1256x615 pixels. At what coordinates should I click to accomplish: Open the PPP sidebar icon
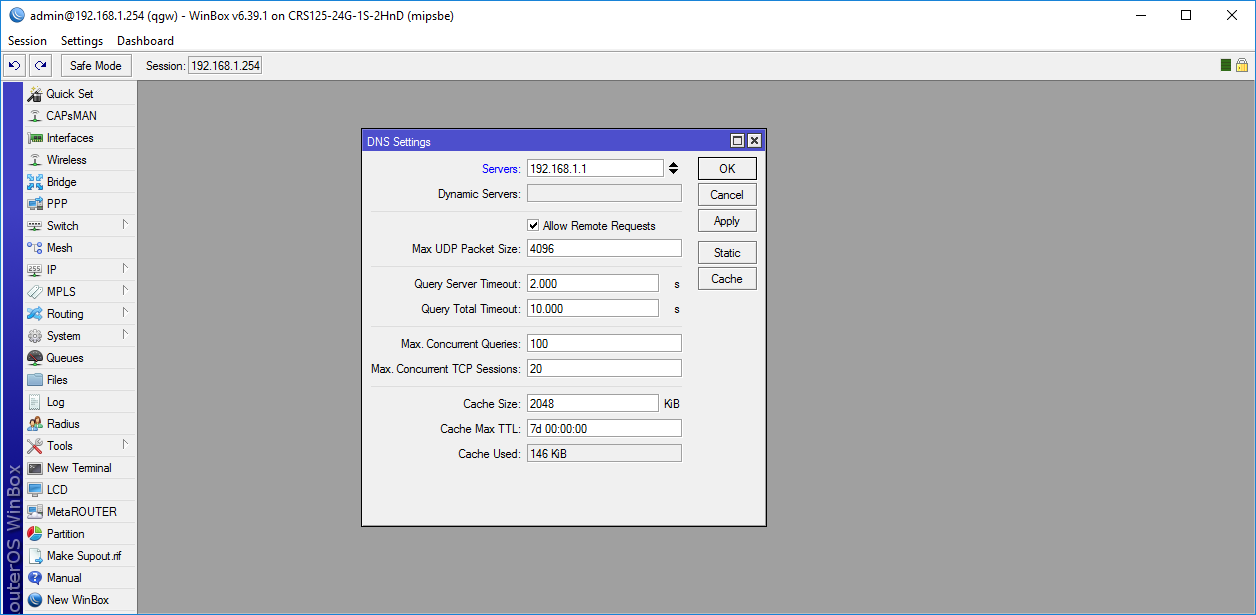pyautogui.click(x=35, y=204)
